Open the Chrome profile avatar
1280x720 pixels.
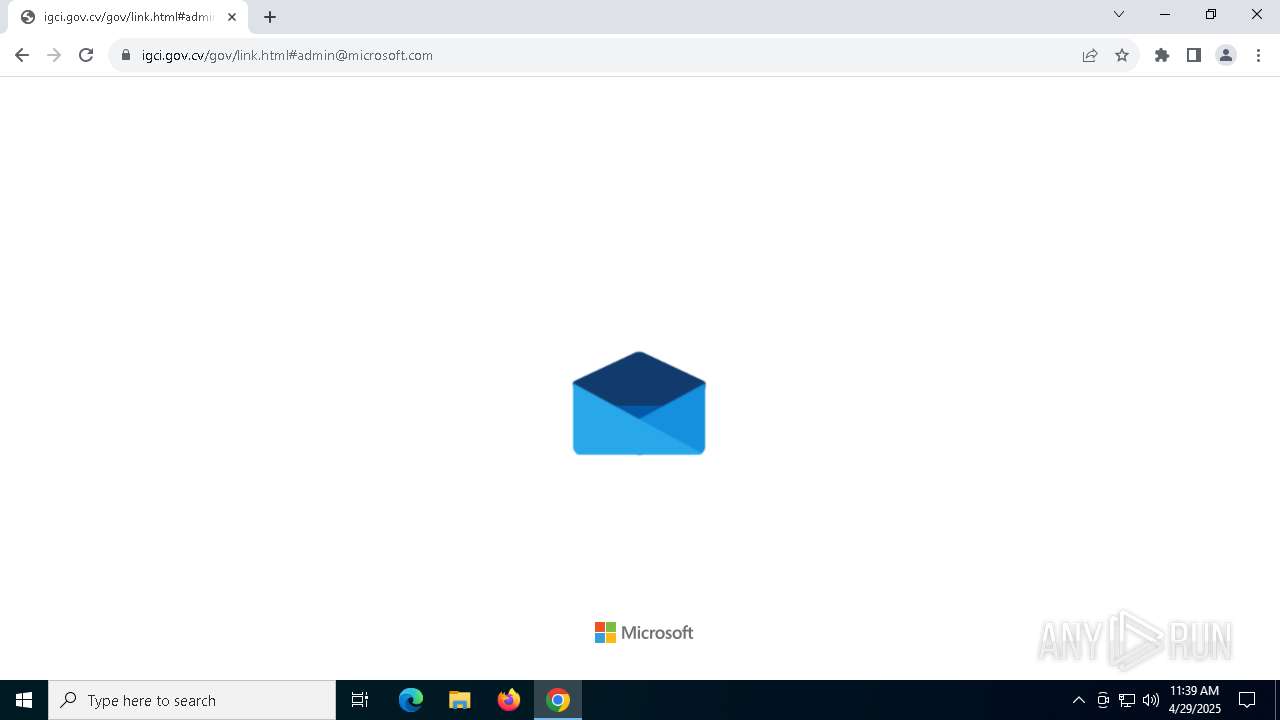point(1226,56)
